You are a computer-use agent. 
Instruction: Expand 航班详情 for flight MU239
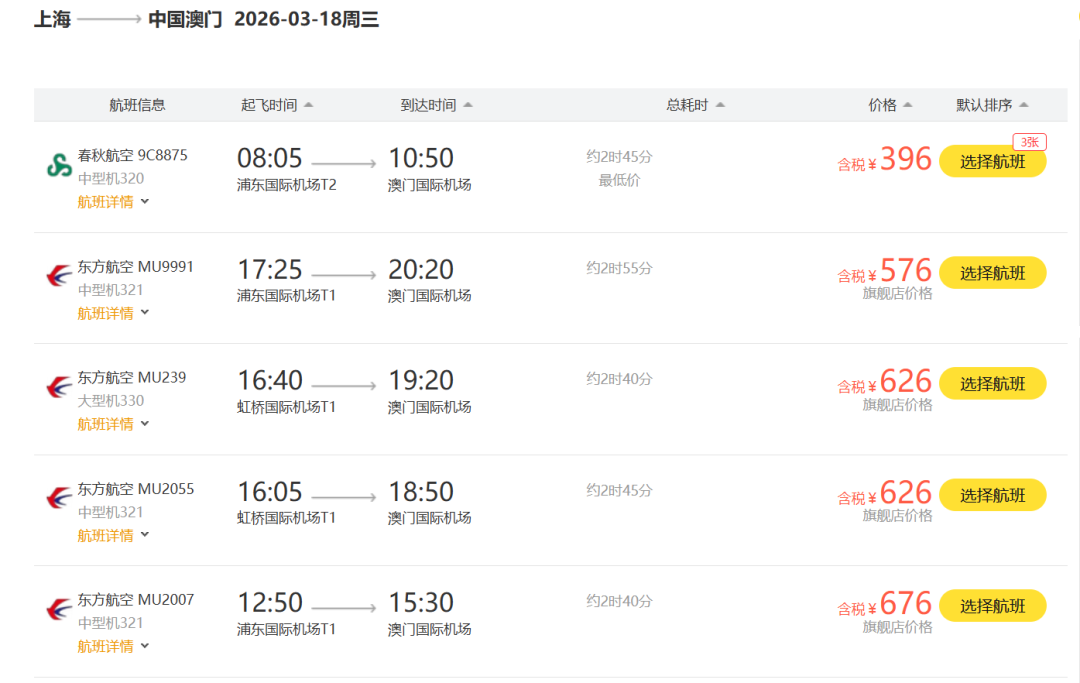coord(113,424)
